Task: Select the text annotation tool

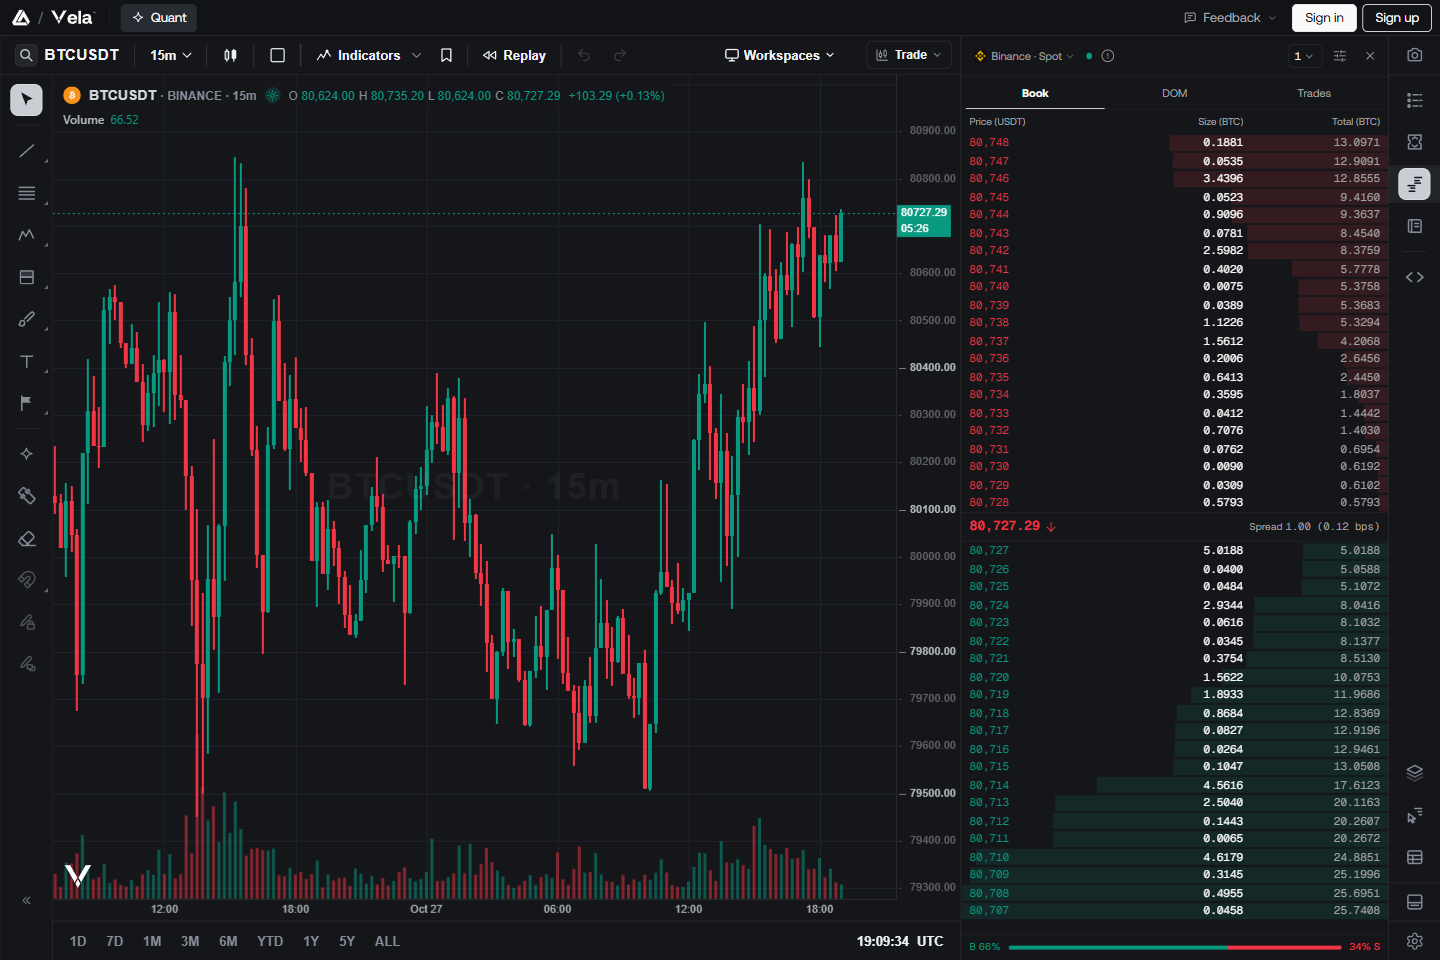Action: 27,361
